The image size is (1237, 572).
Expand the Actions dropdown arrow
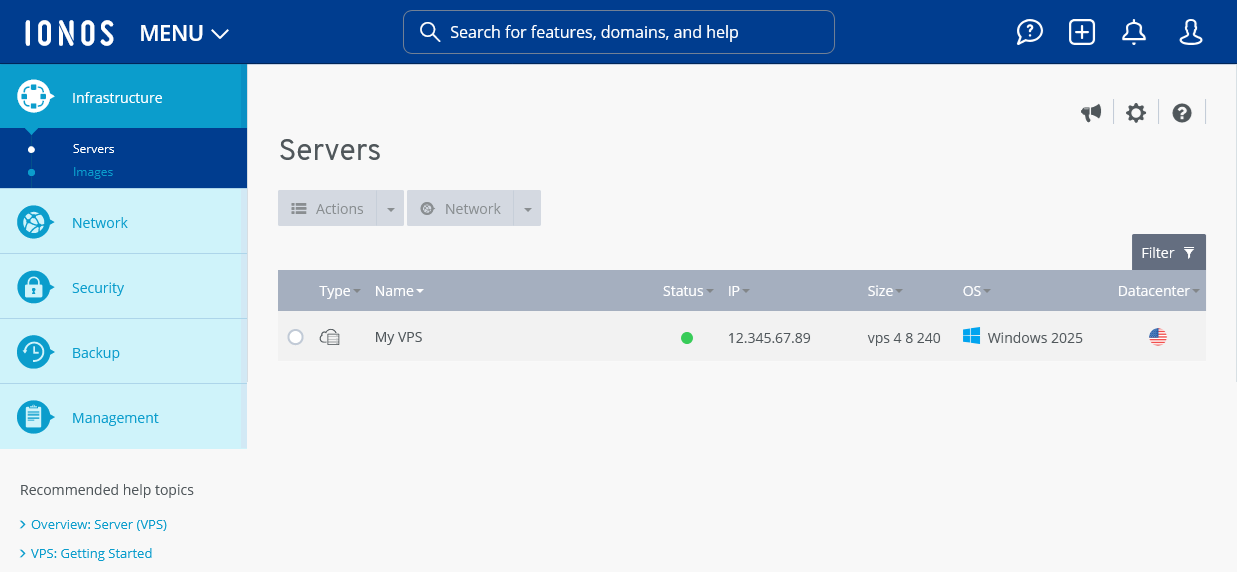click(390, 208)
